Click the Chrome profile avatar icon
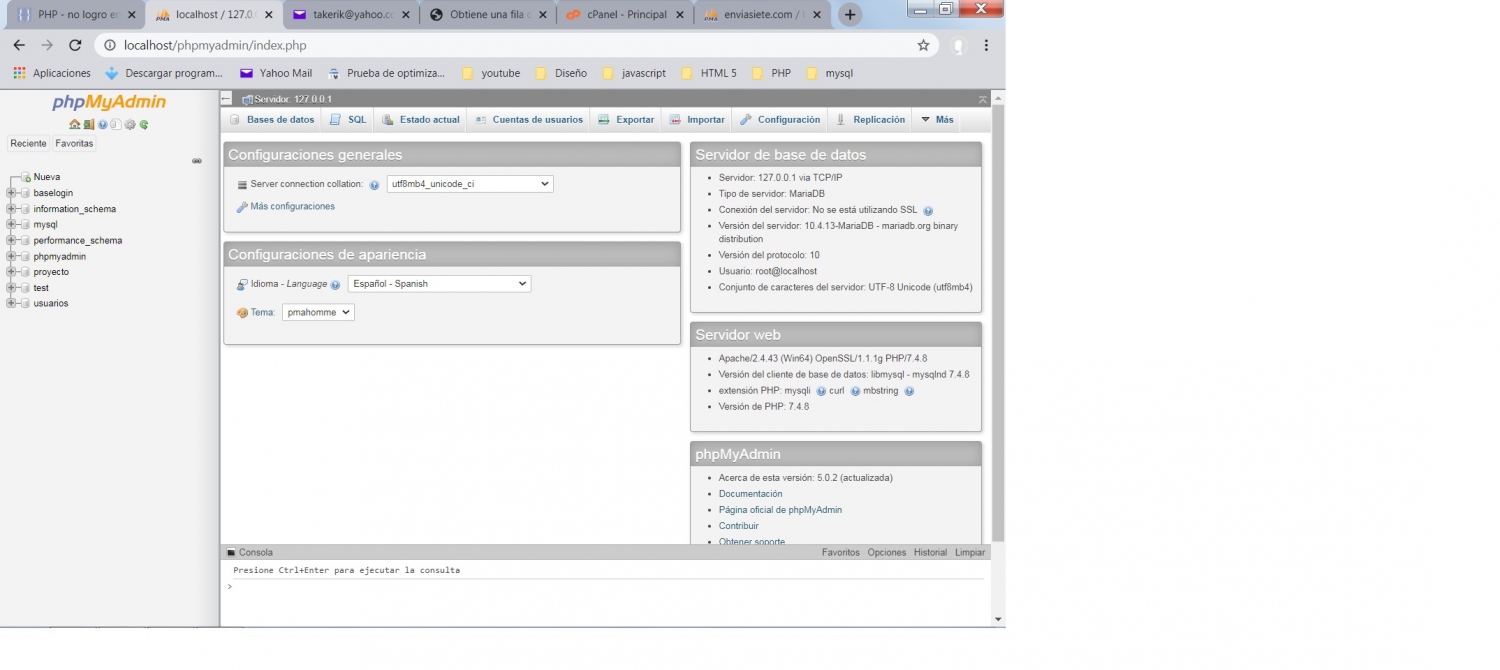 click(958, 45)
